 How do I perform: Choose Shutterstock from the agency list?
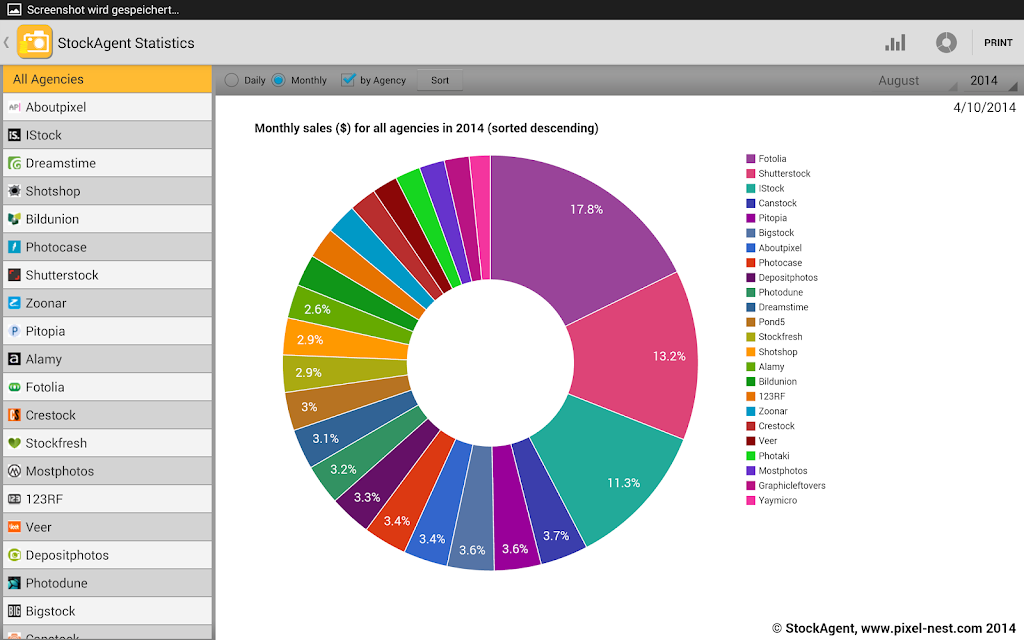(107, 275)
